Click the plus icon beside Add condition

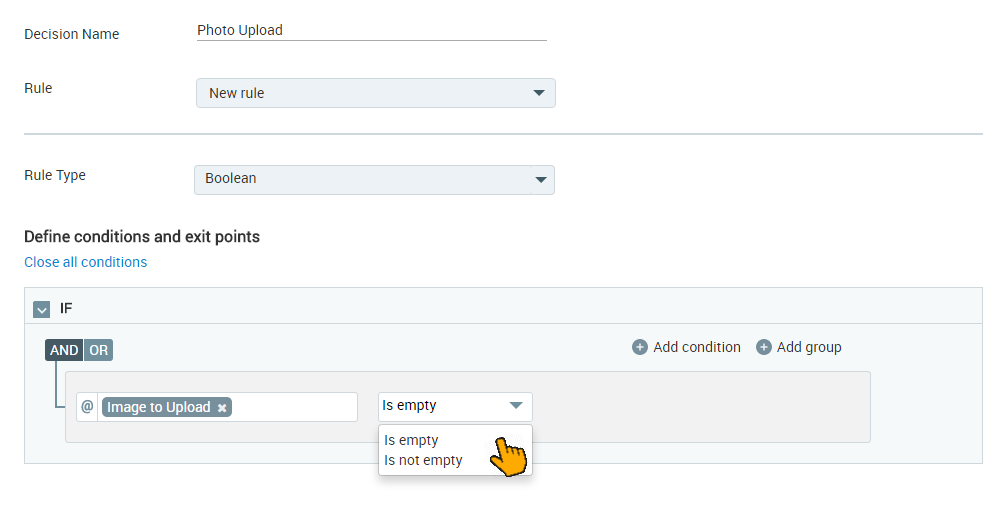[x=640, y=347]
